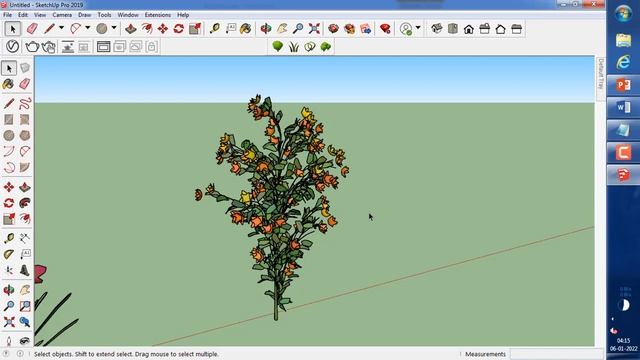Select the Rectangle tool in left toolbar

tap(9, 119)
